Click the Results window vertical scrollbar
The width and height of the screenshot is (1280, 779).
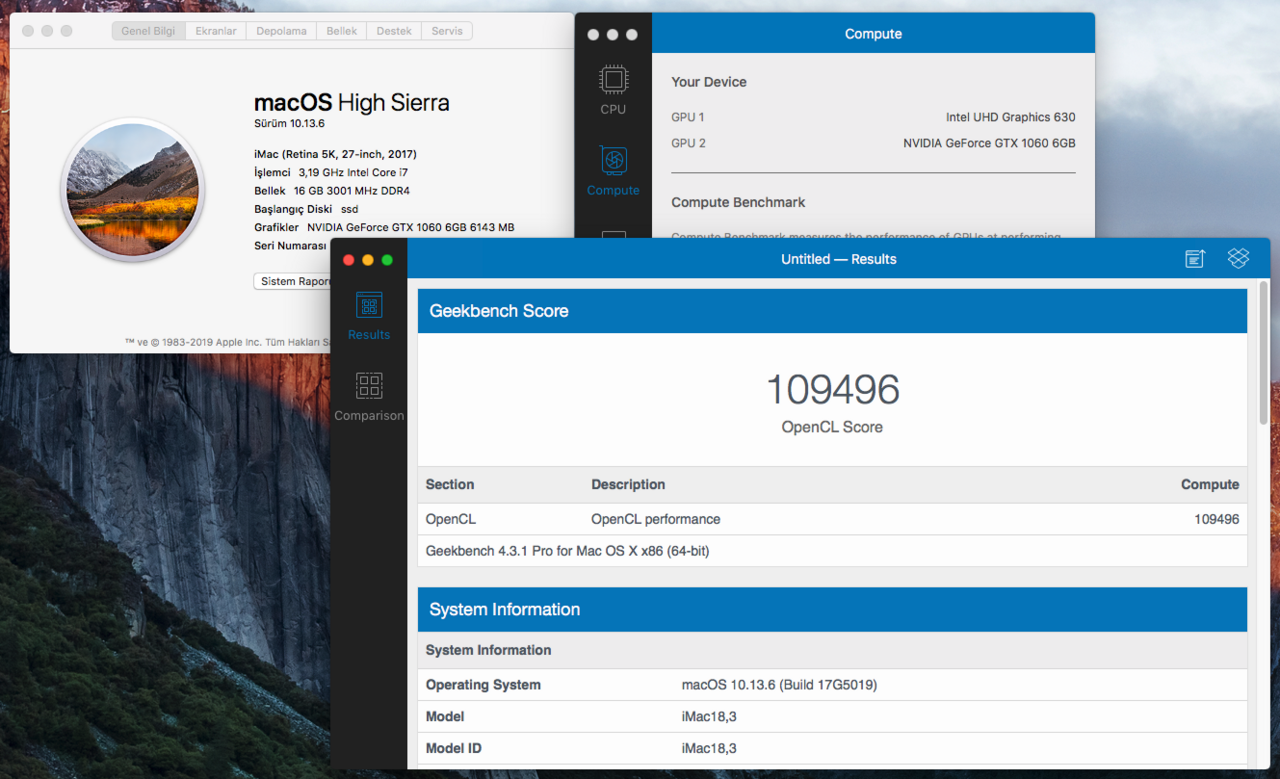tap(1263, 360)
